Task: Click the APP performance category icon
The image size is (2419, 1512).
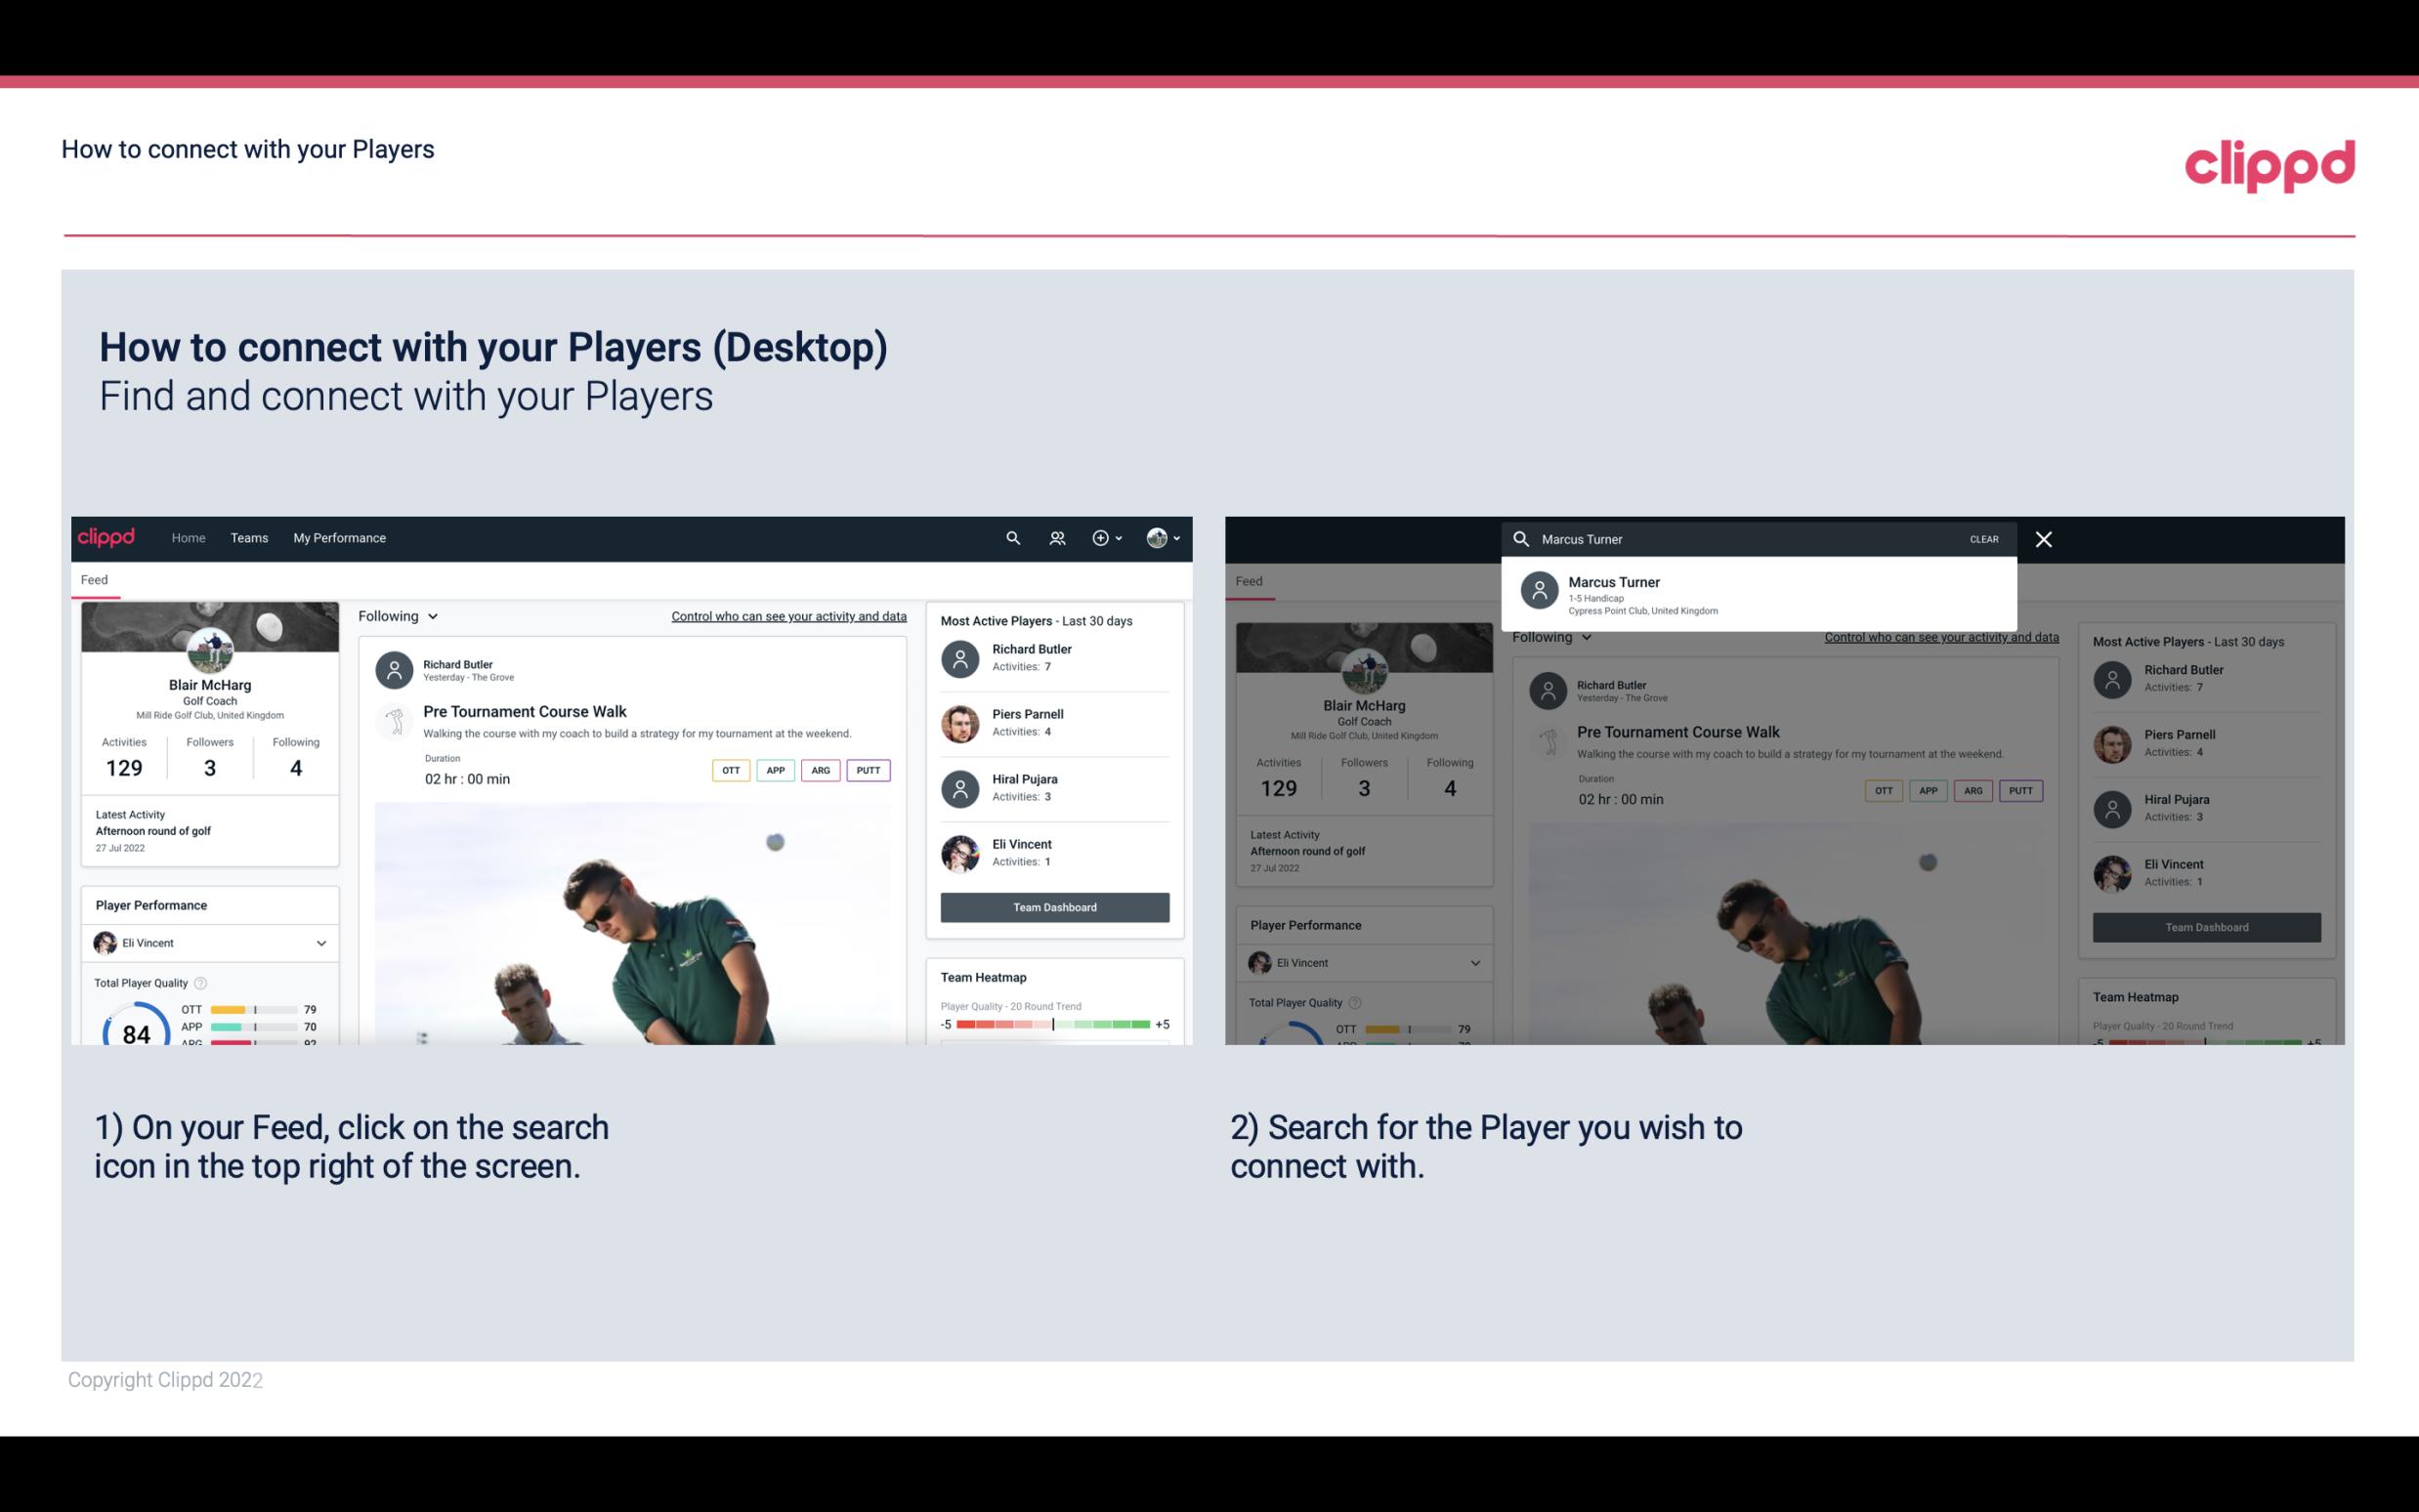Action: click(777, 770)
